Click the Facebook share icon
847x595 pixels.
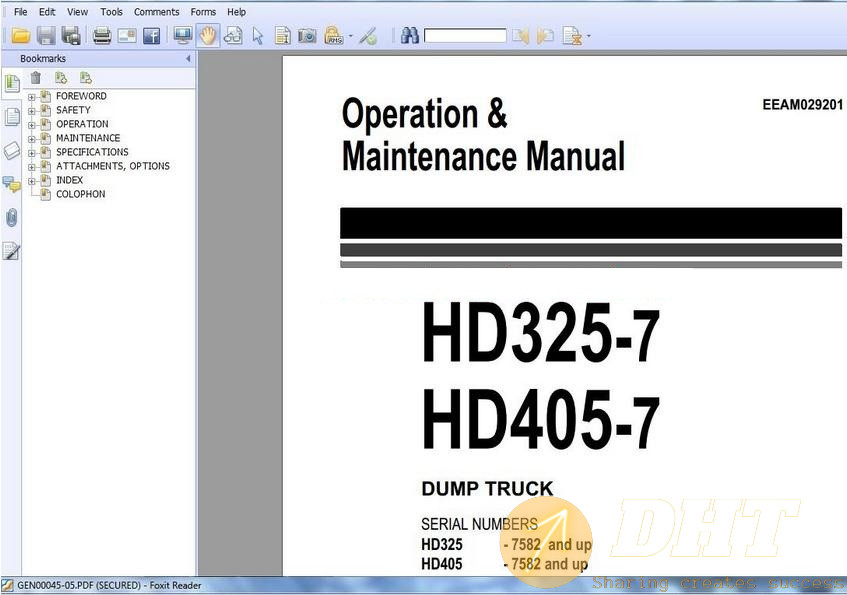pos(152,36)
